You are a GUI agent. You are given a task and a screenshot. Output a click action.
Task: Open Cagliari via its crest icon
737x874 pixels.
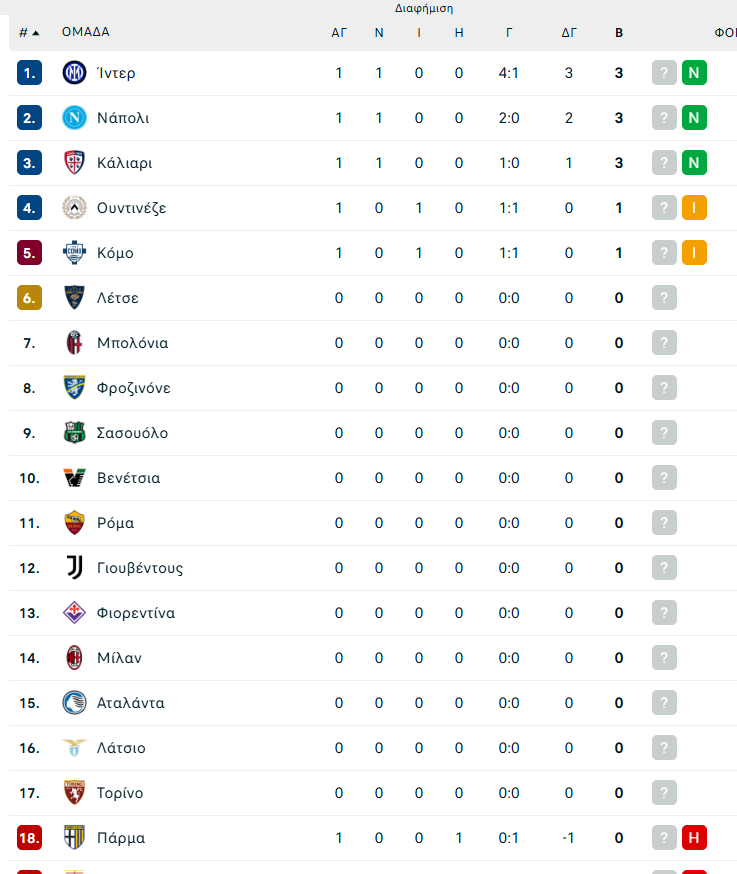click(74, 163)
